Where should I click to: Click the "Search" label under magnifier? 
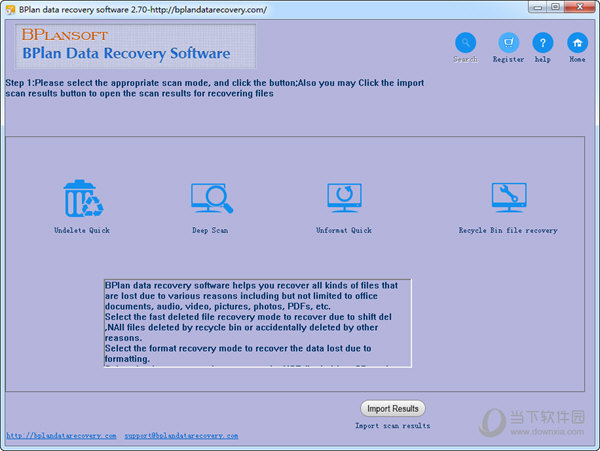coord(465,59)
